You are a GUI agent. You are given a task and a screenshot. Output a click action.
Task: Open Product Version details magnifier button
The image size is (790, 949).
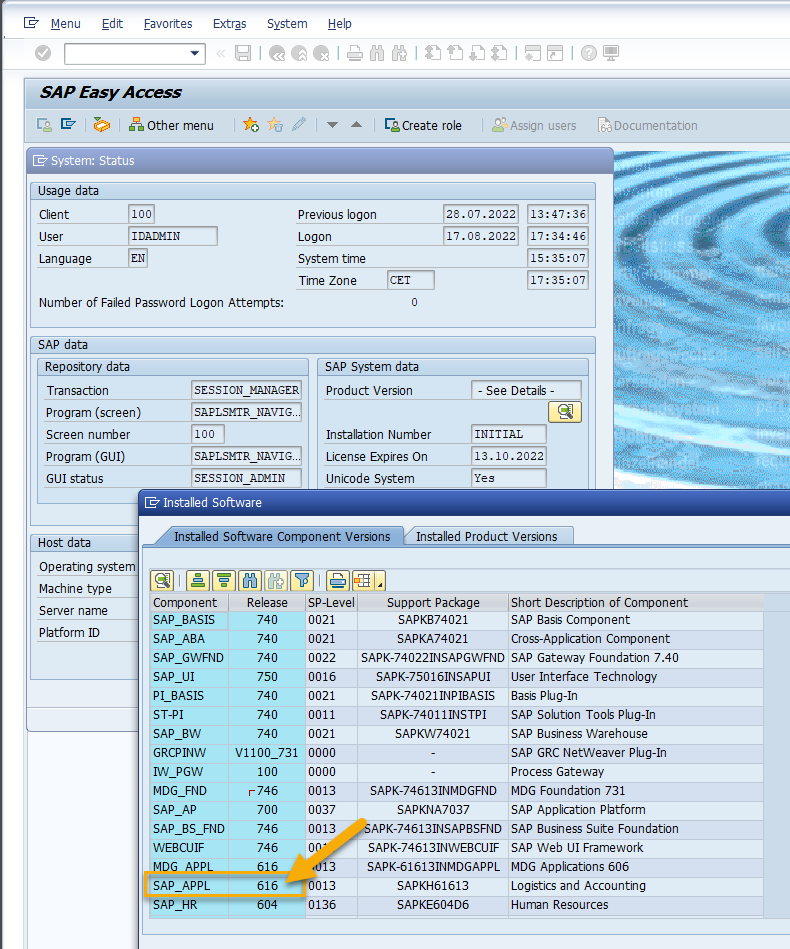pyautogui.click(x=565, y=412)
